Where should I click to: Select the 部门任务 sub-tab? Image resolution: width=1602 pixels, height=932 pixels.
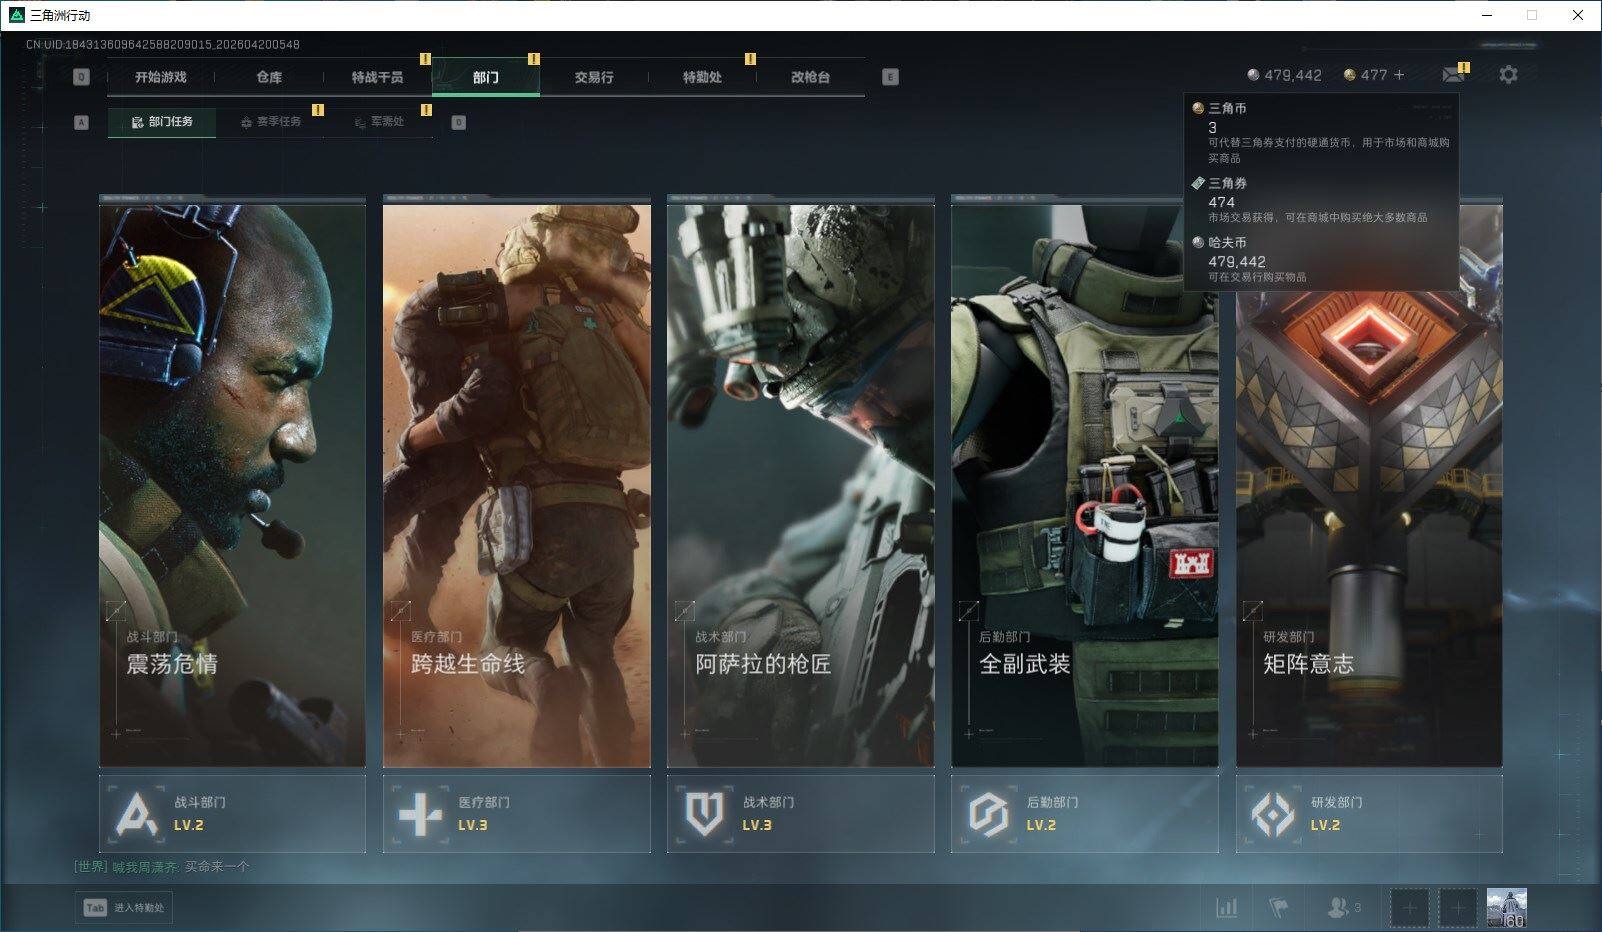tap(162, 122)
